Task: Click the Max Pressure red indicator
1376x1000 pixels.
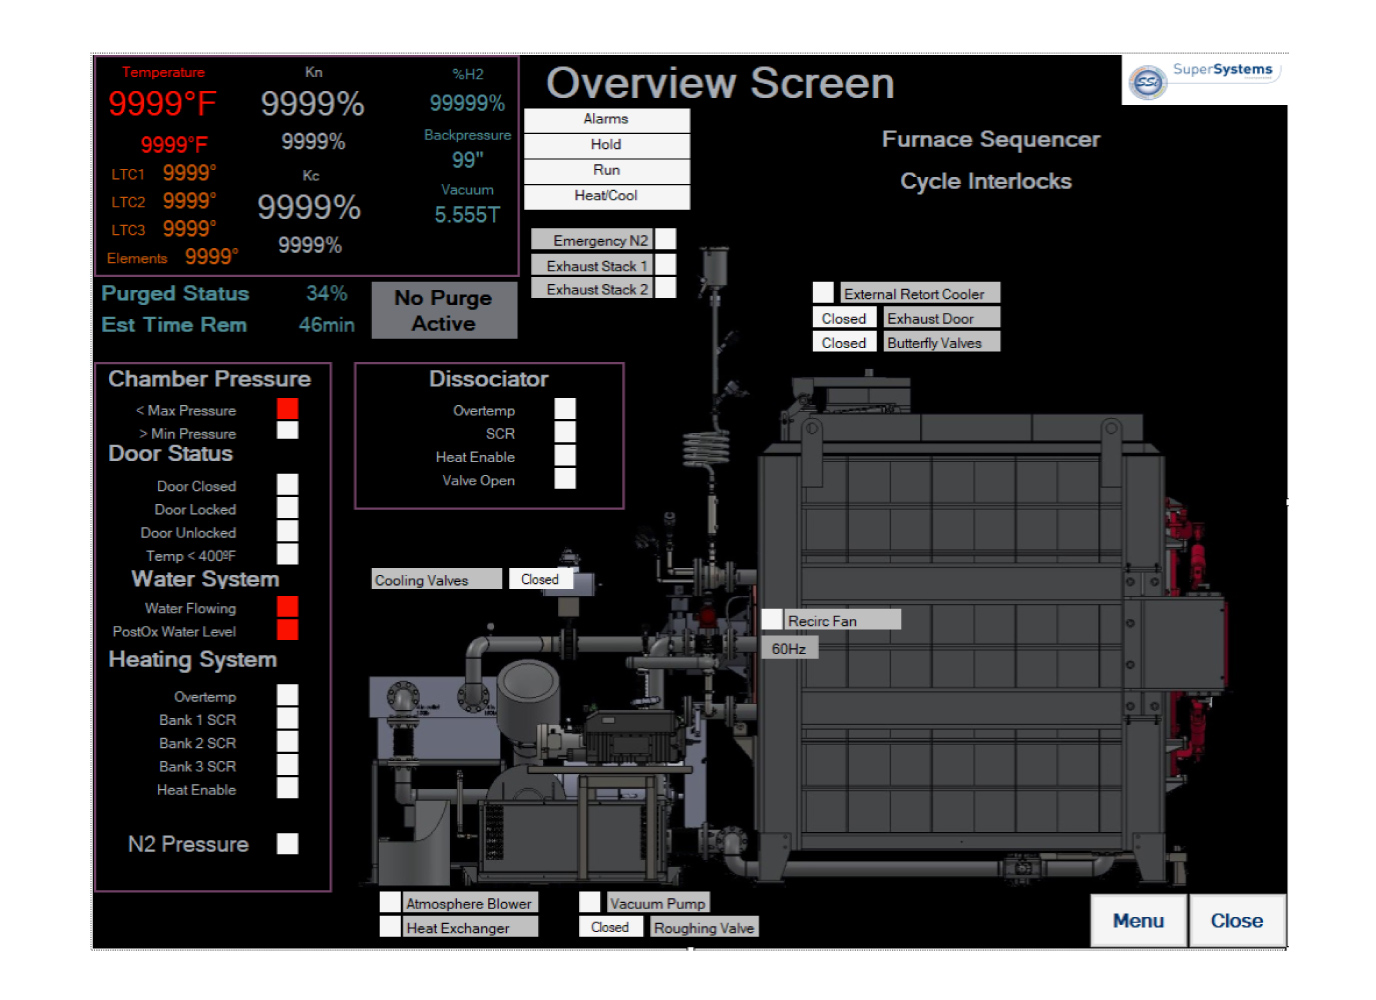Action: coord(287,408)
